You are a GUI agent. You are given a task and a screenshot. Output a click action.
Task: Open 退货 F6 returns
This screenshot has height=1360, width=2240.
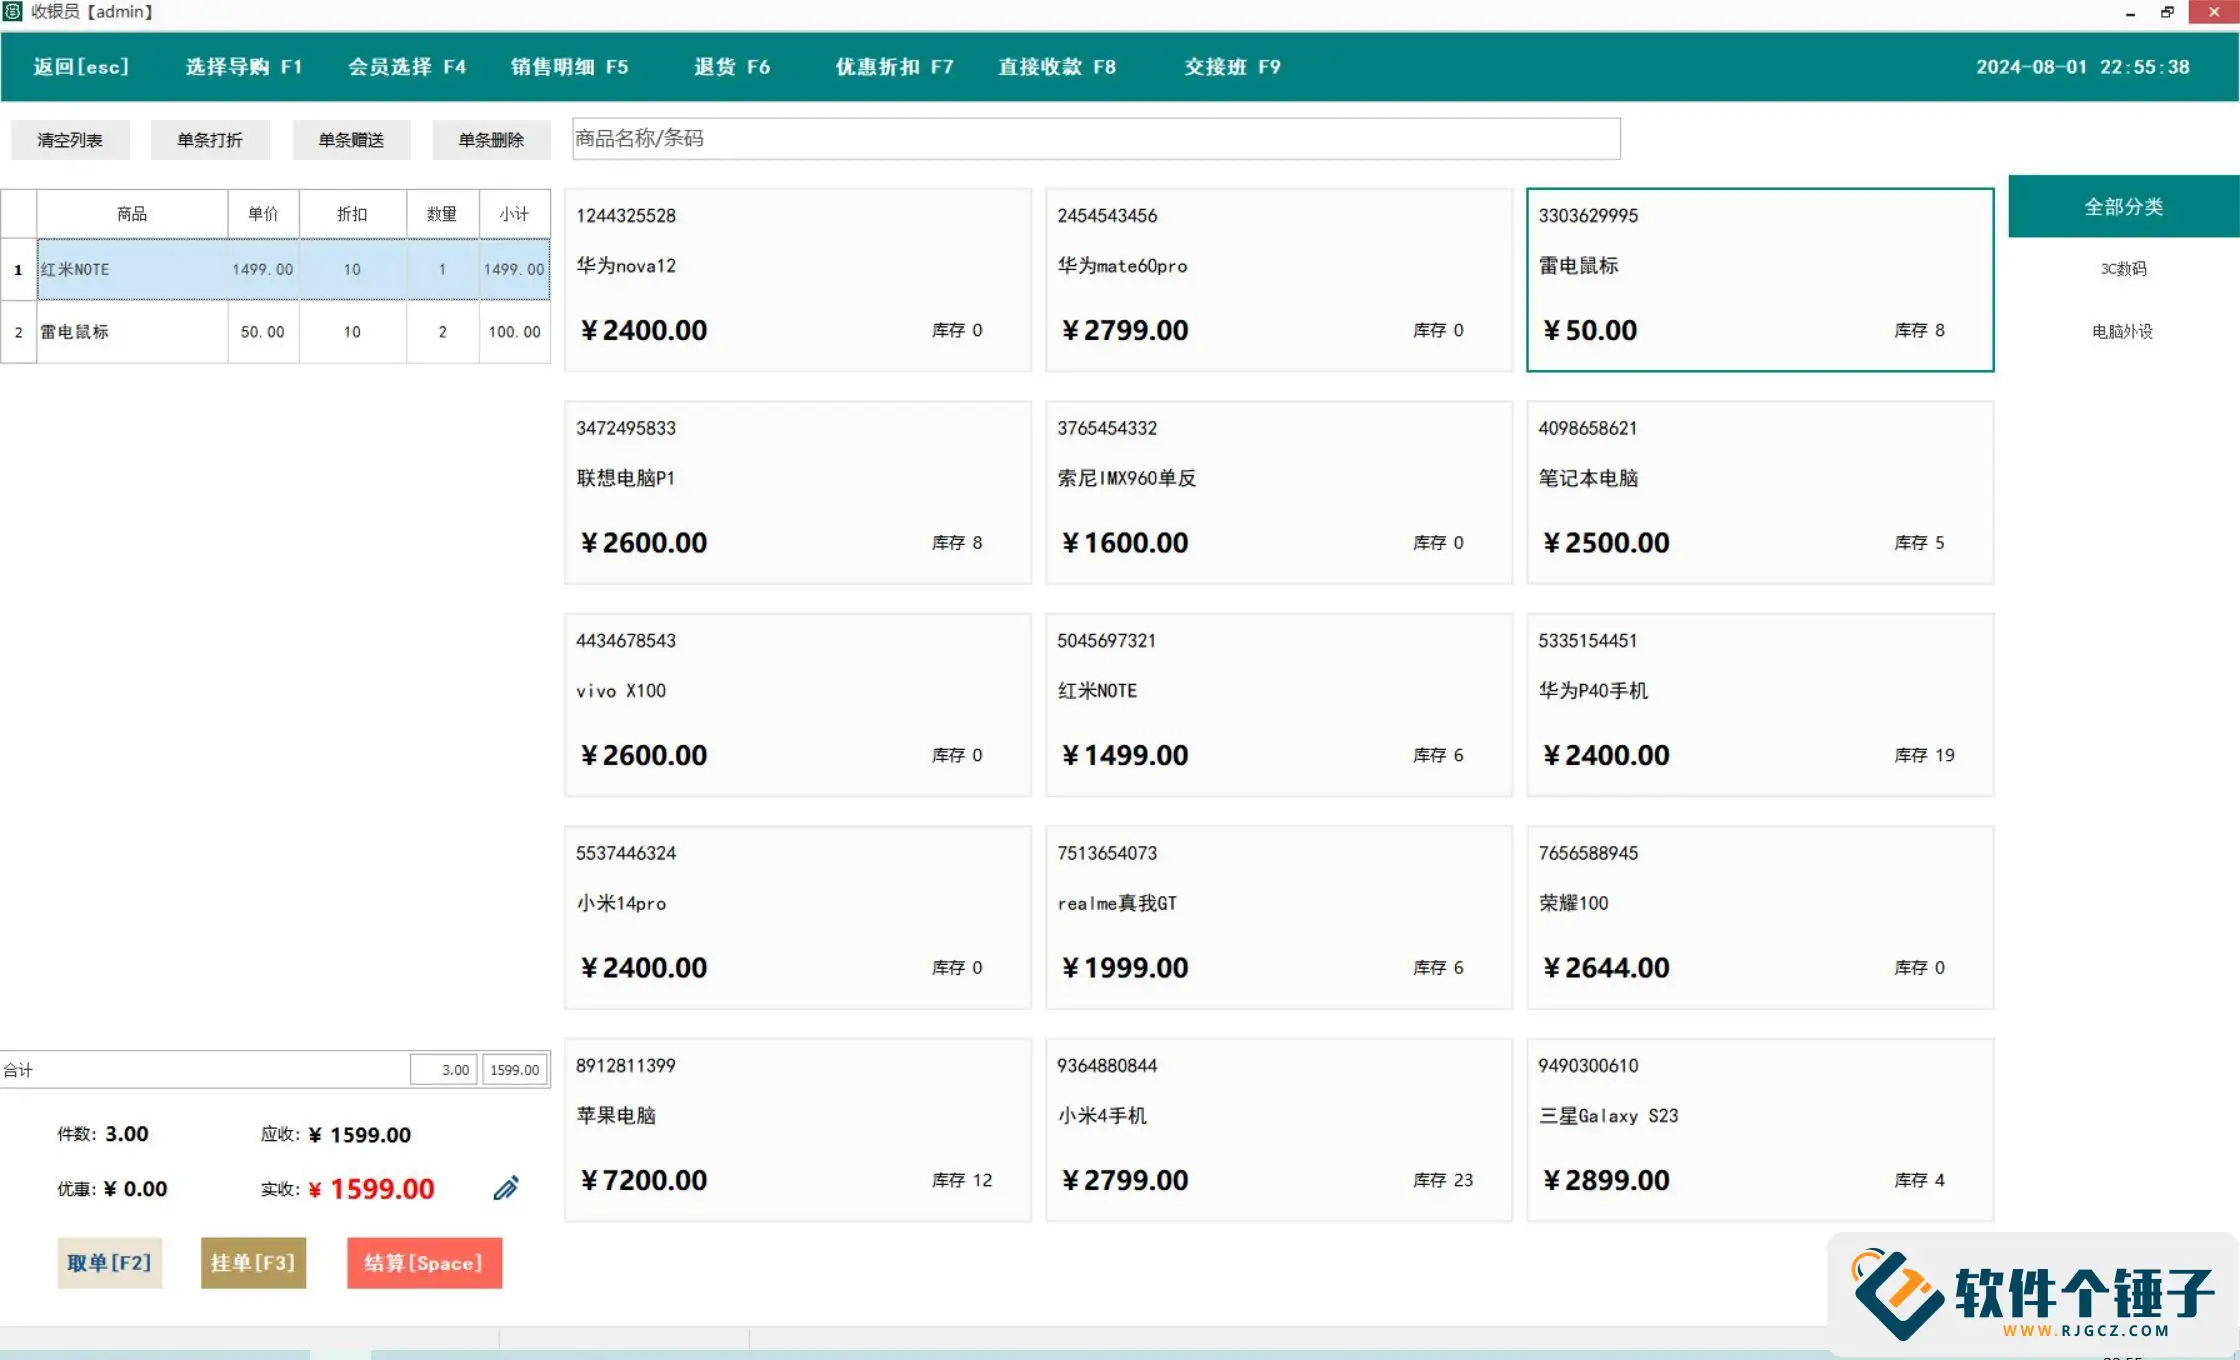tap(732, 67)
